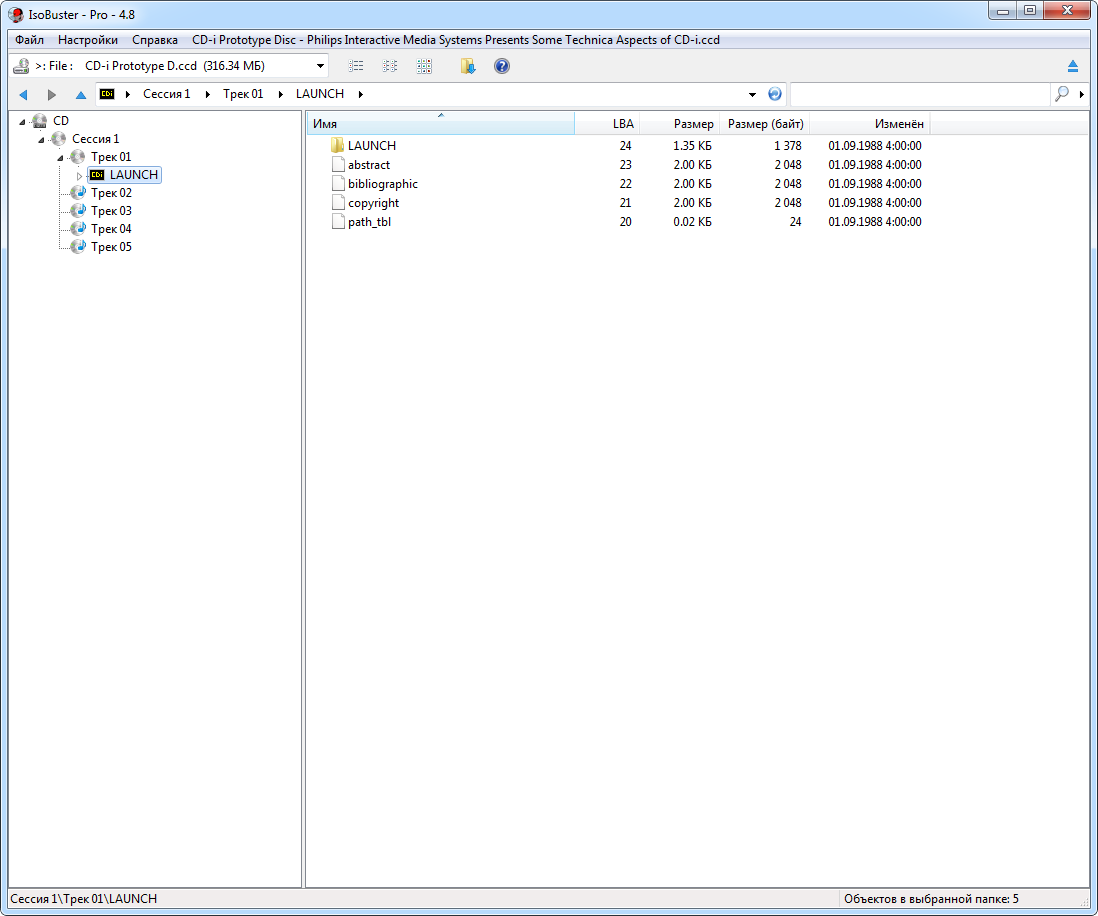The width and height of the screenshot is (1098, 916).
Task: Expand breadcrumb arrow after Трек 01
Action: click(280, 94)
